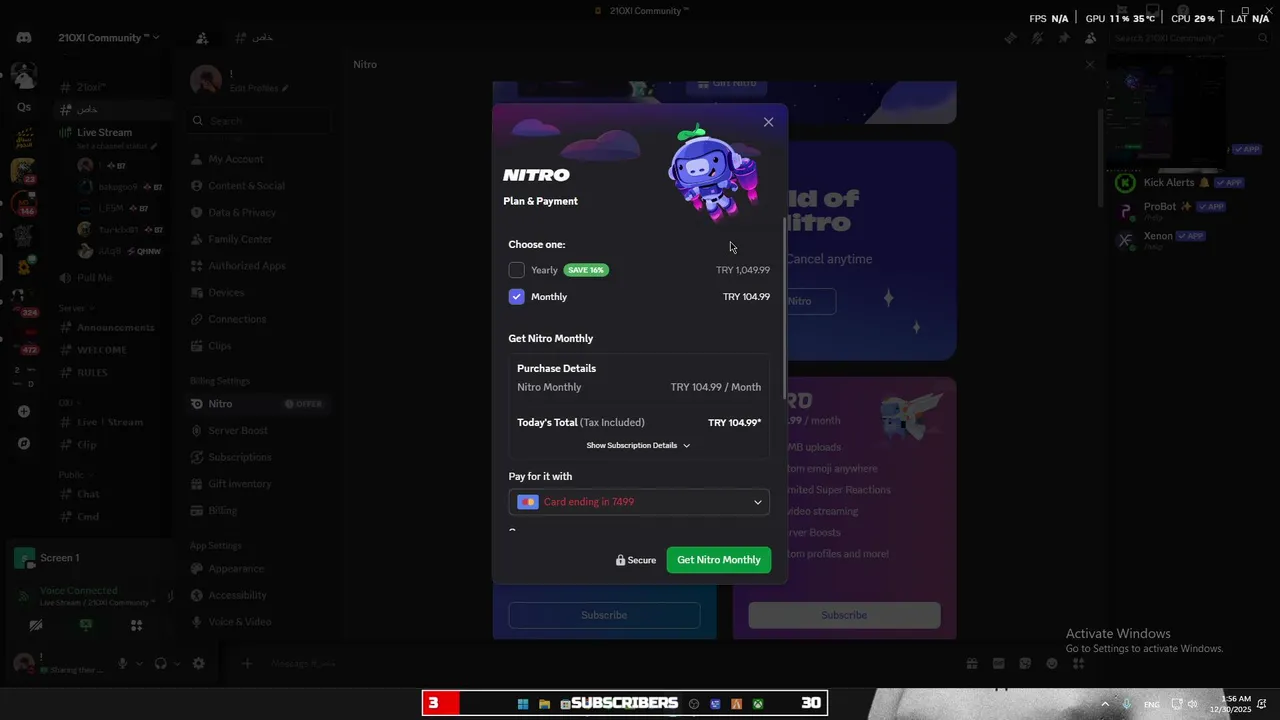The image size is (1280, 720).
Task: Close the Nitro Plan & Payment dialog
Action: pyautogui.click(x=768, y=122)
